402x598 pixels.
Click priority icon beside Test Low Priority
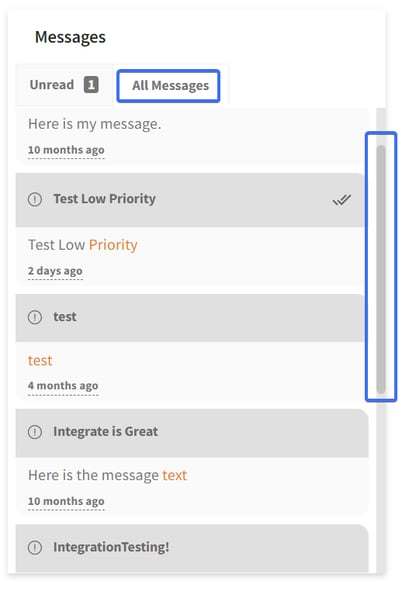tap(35, 199)
